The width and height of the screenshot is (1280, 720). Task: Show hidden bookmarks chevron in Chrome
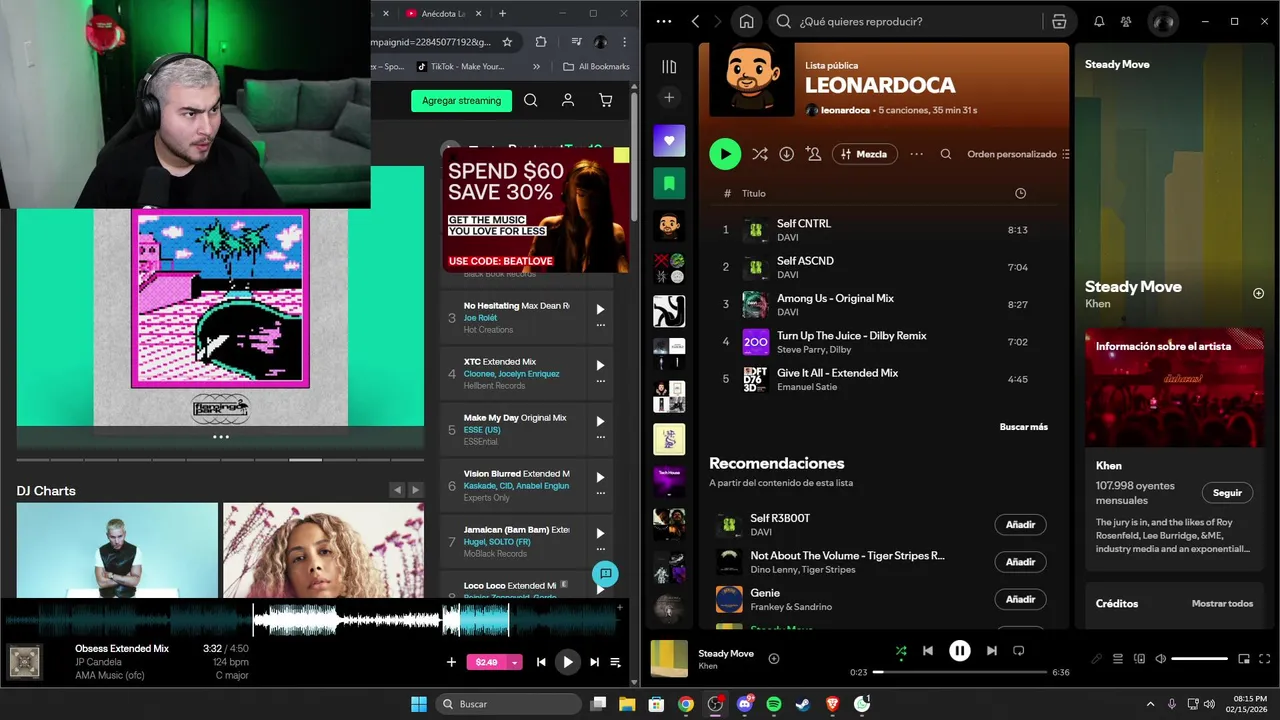coord(537,67)
